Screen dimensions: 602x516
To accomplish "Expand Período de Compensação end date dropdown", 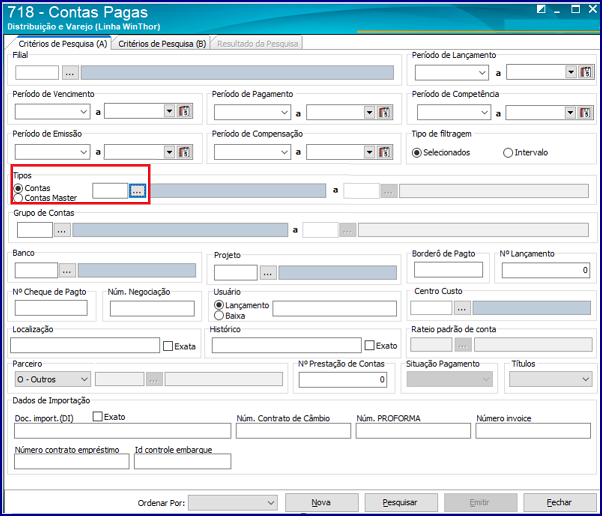I will (x=369, y=152).
